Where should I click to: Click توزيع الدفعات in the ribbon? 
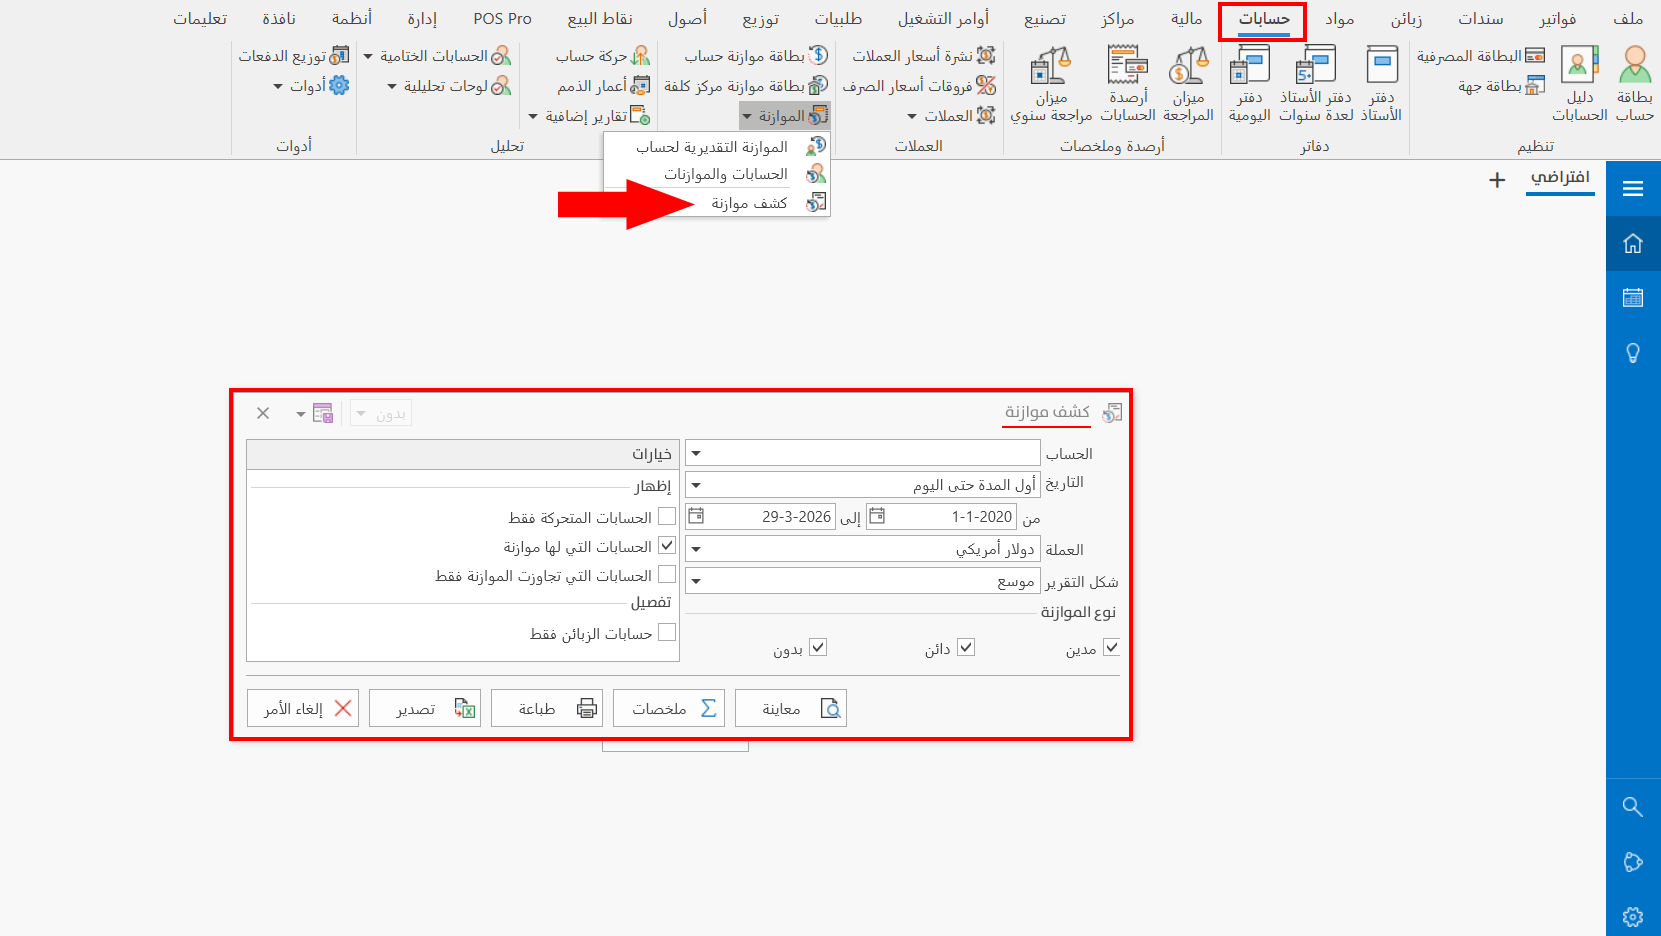click(294, 56)
